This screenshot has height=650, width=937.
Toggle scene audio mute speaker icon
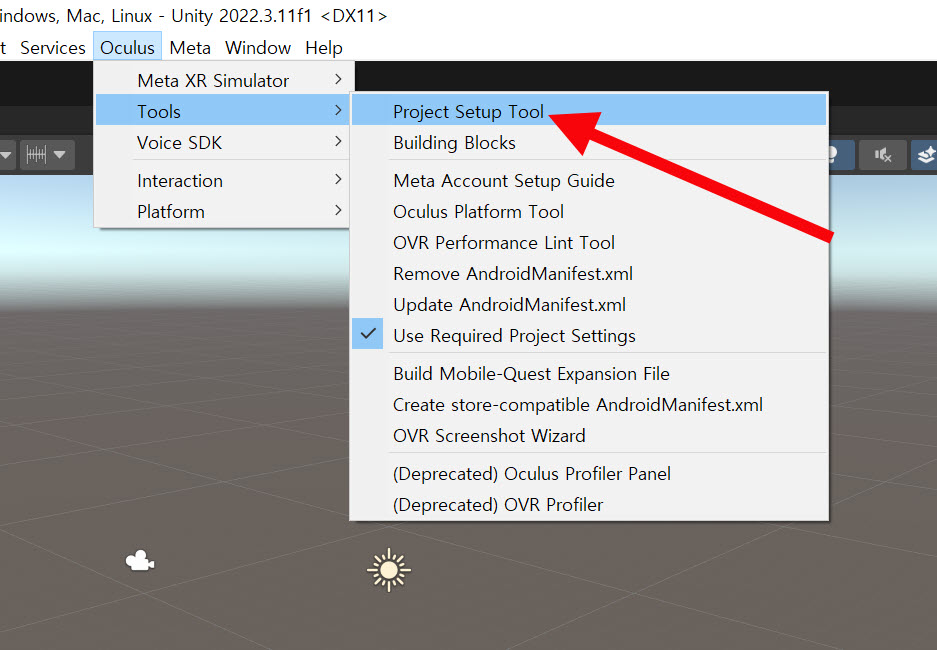pyautogui.click(x=883, y=155)
